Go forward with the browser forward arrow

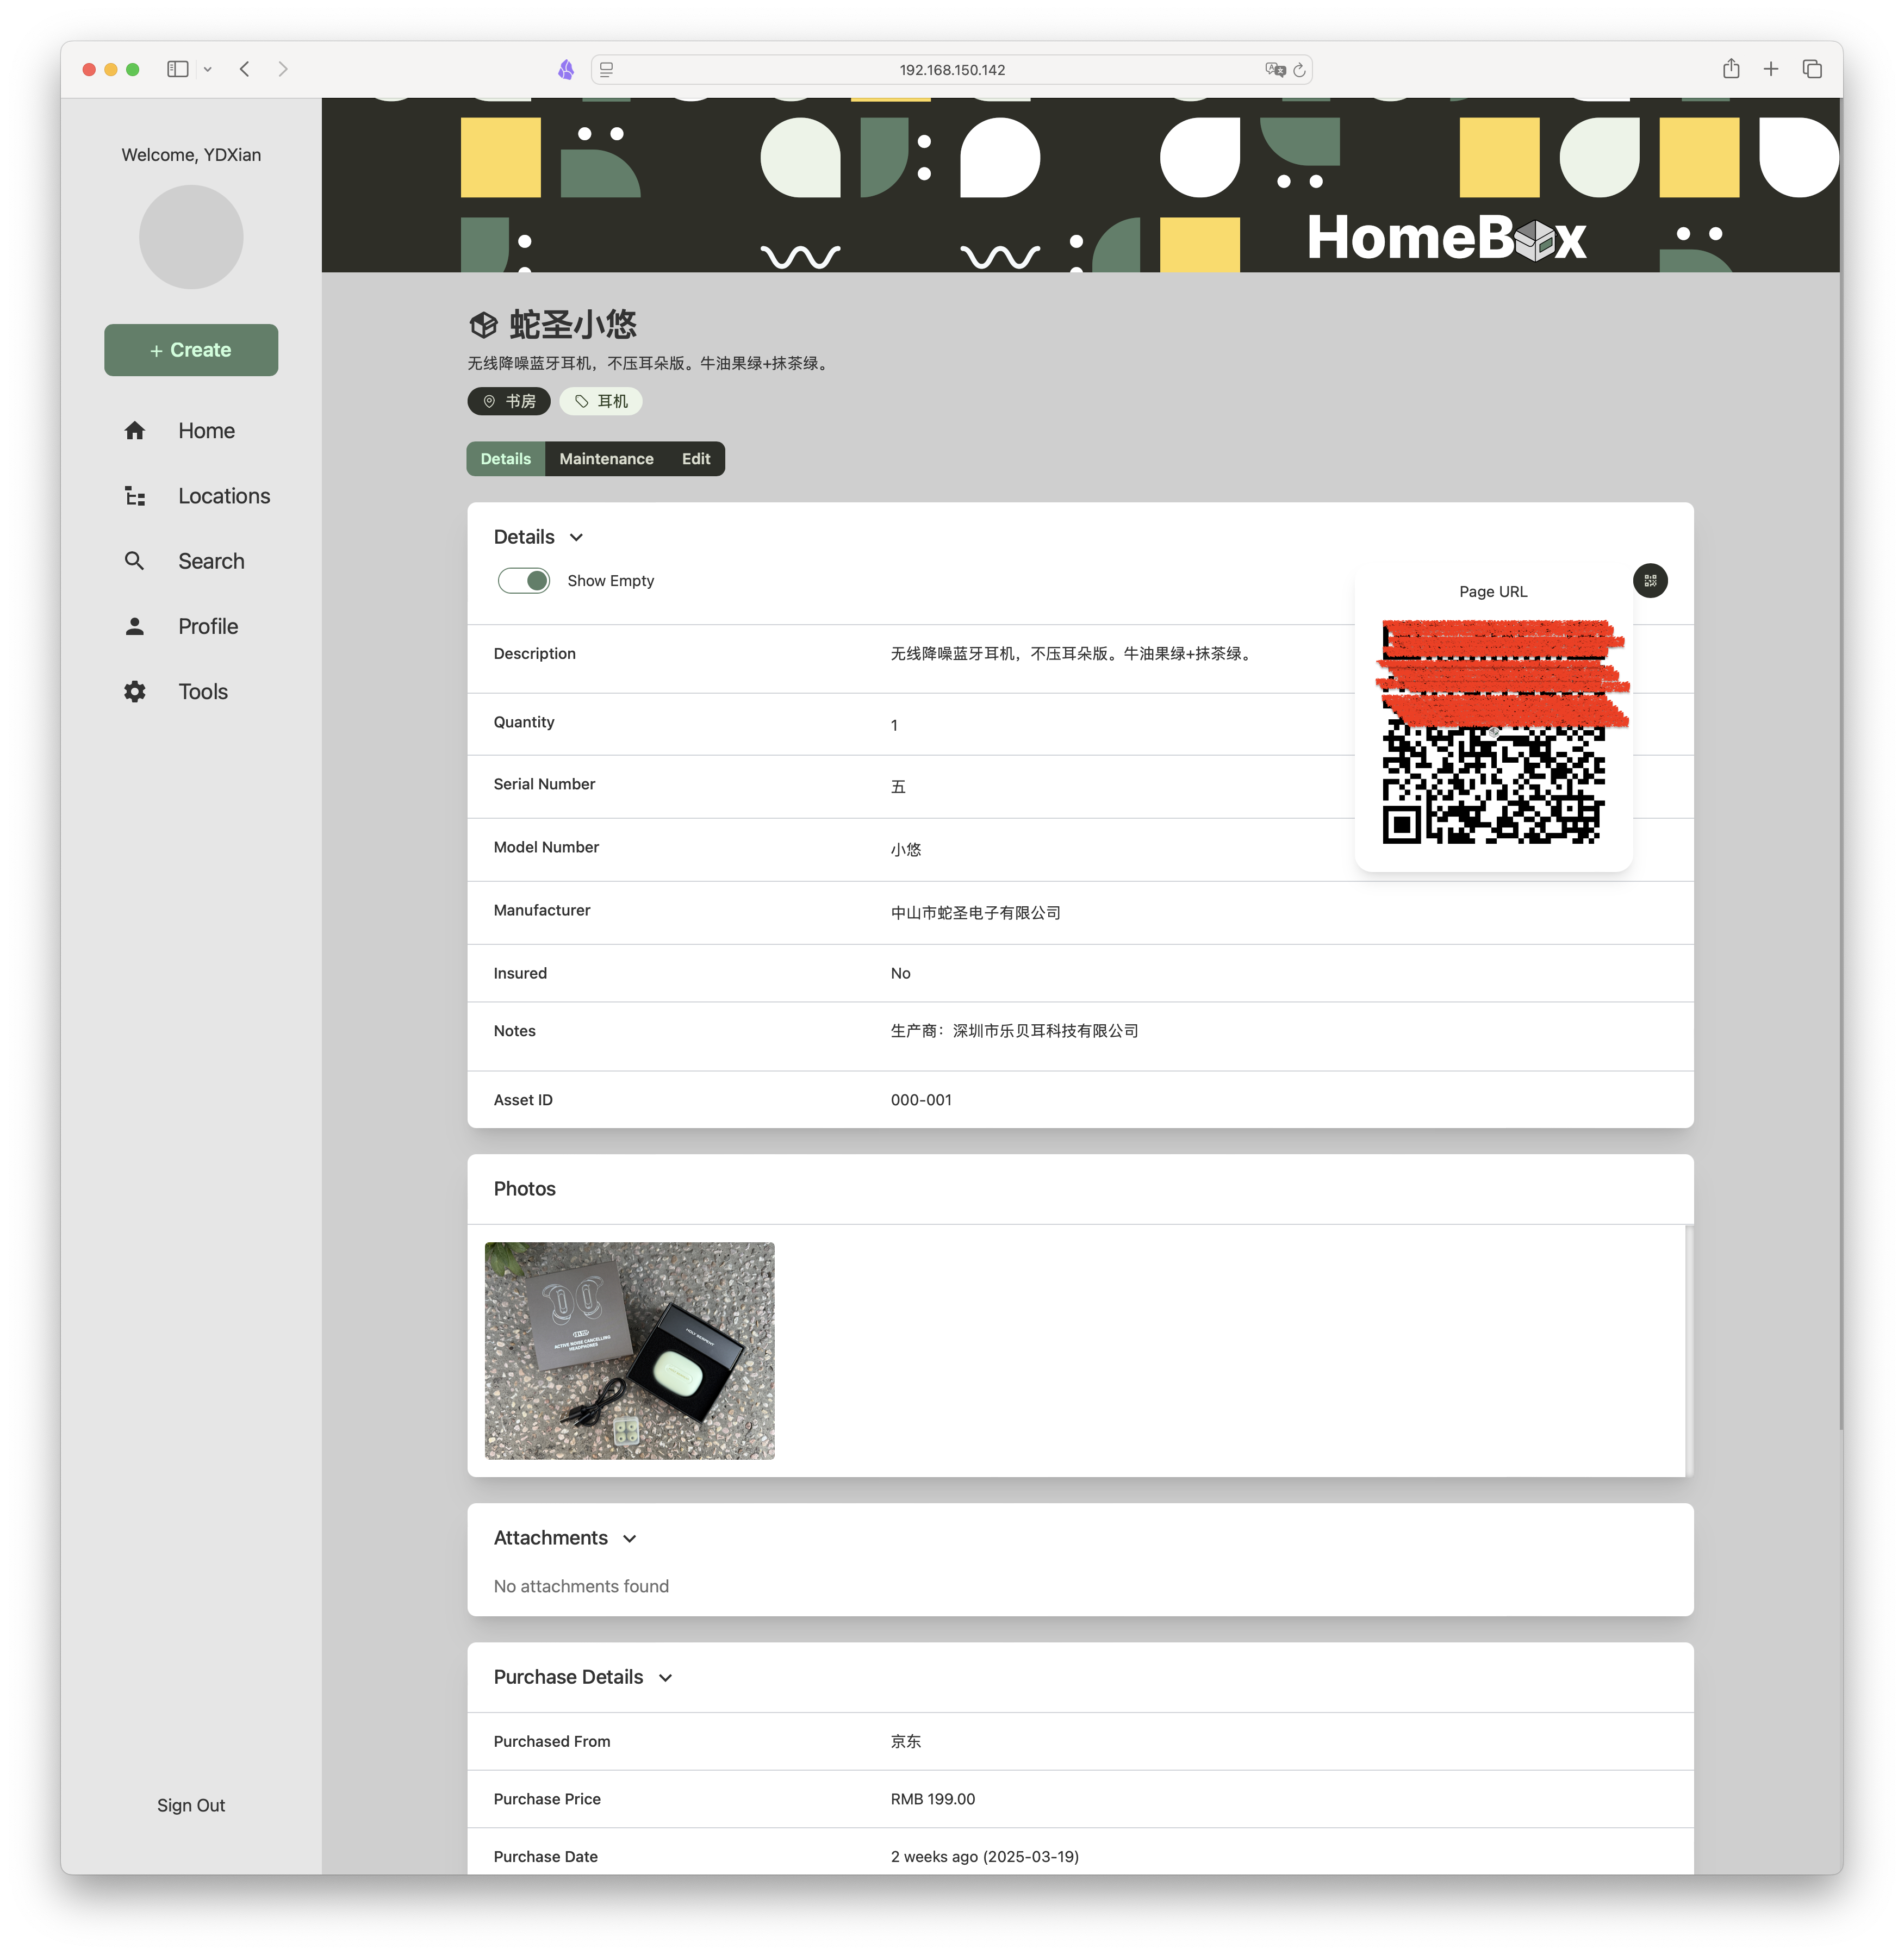coord(283,69)
